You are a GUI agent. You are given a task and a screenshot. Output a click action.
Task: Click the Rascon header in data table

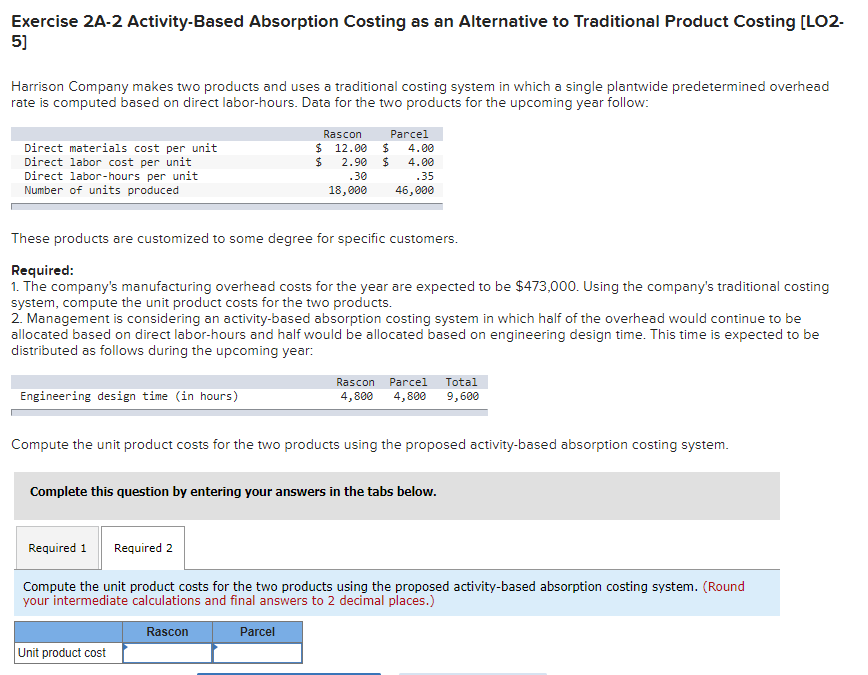click(344, 133)
